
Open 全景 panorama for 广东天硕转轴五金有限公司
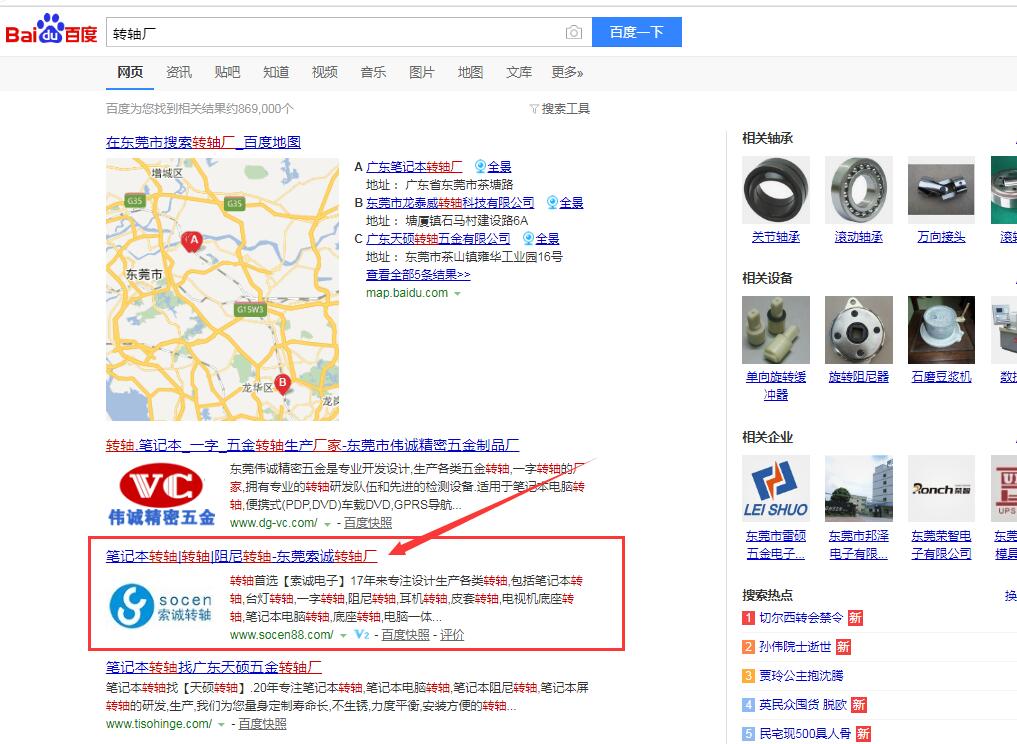[541, 239]
